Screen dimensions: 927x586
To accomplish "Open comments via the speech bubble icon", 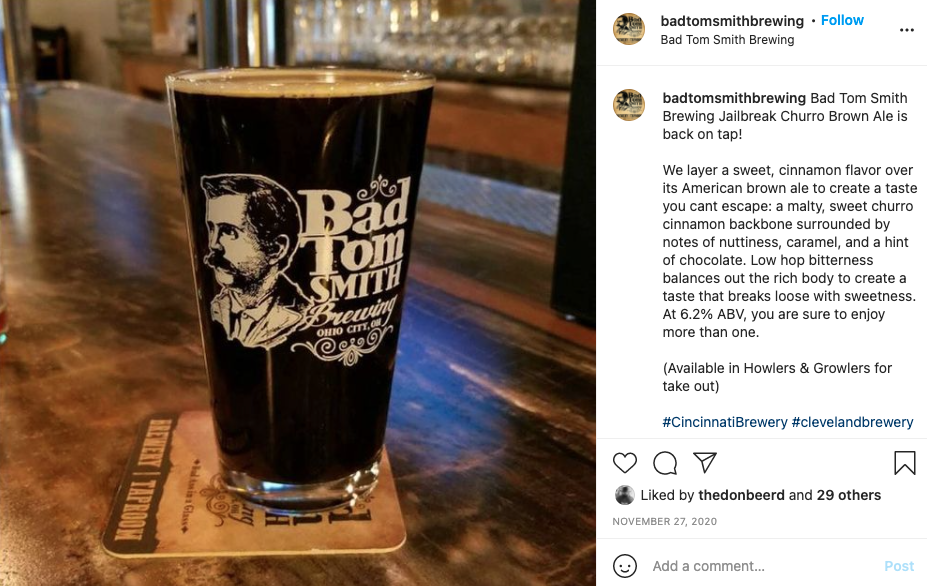I will tap(665, 462).
